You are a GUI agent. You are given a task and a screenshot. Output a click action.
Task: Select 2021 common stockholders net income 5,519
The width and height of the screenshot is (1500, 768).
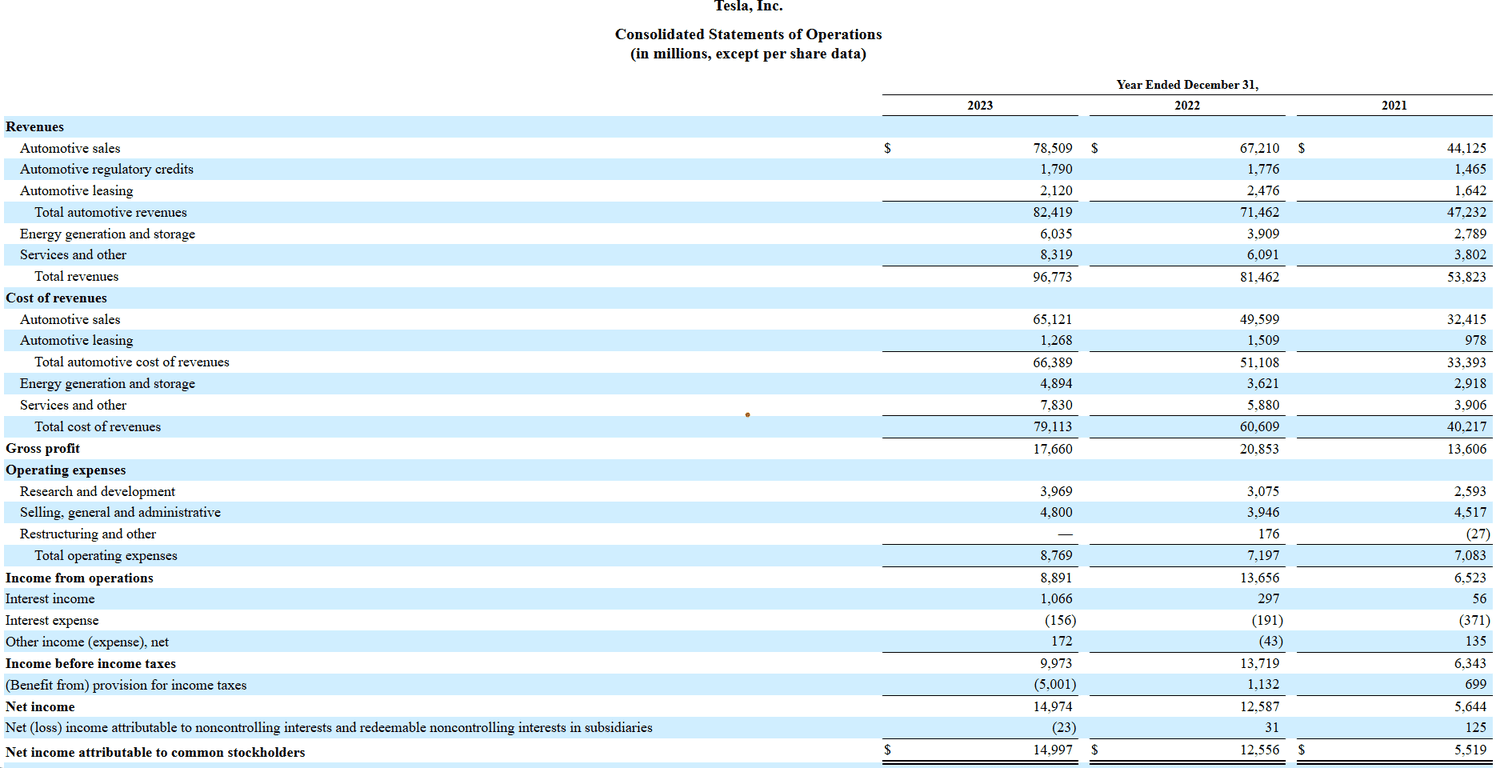[1470, 751]
